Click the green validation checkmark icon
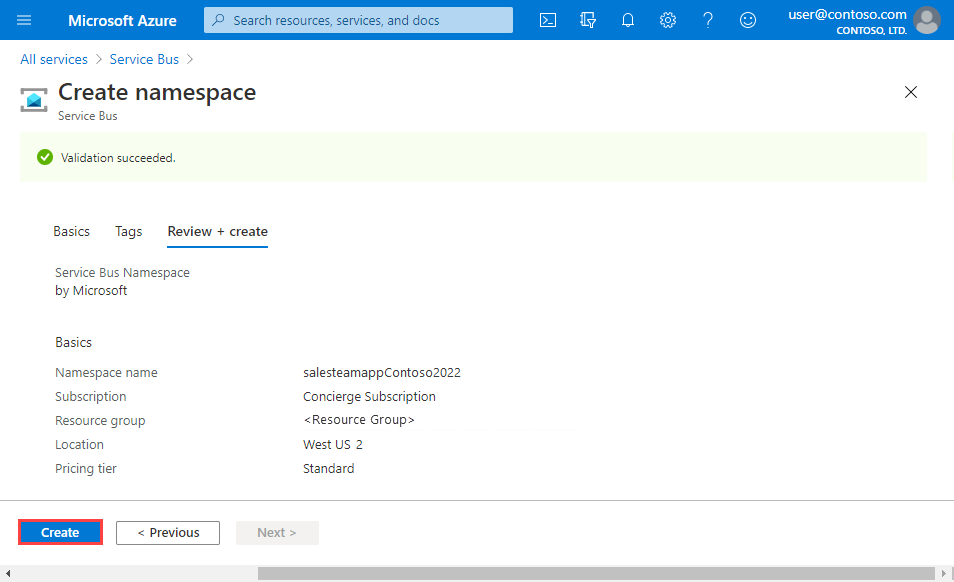 point(44,158)
